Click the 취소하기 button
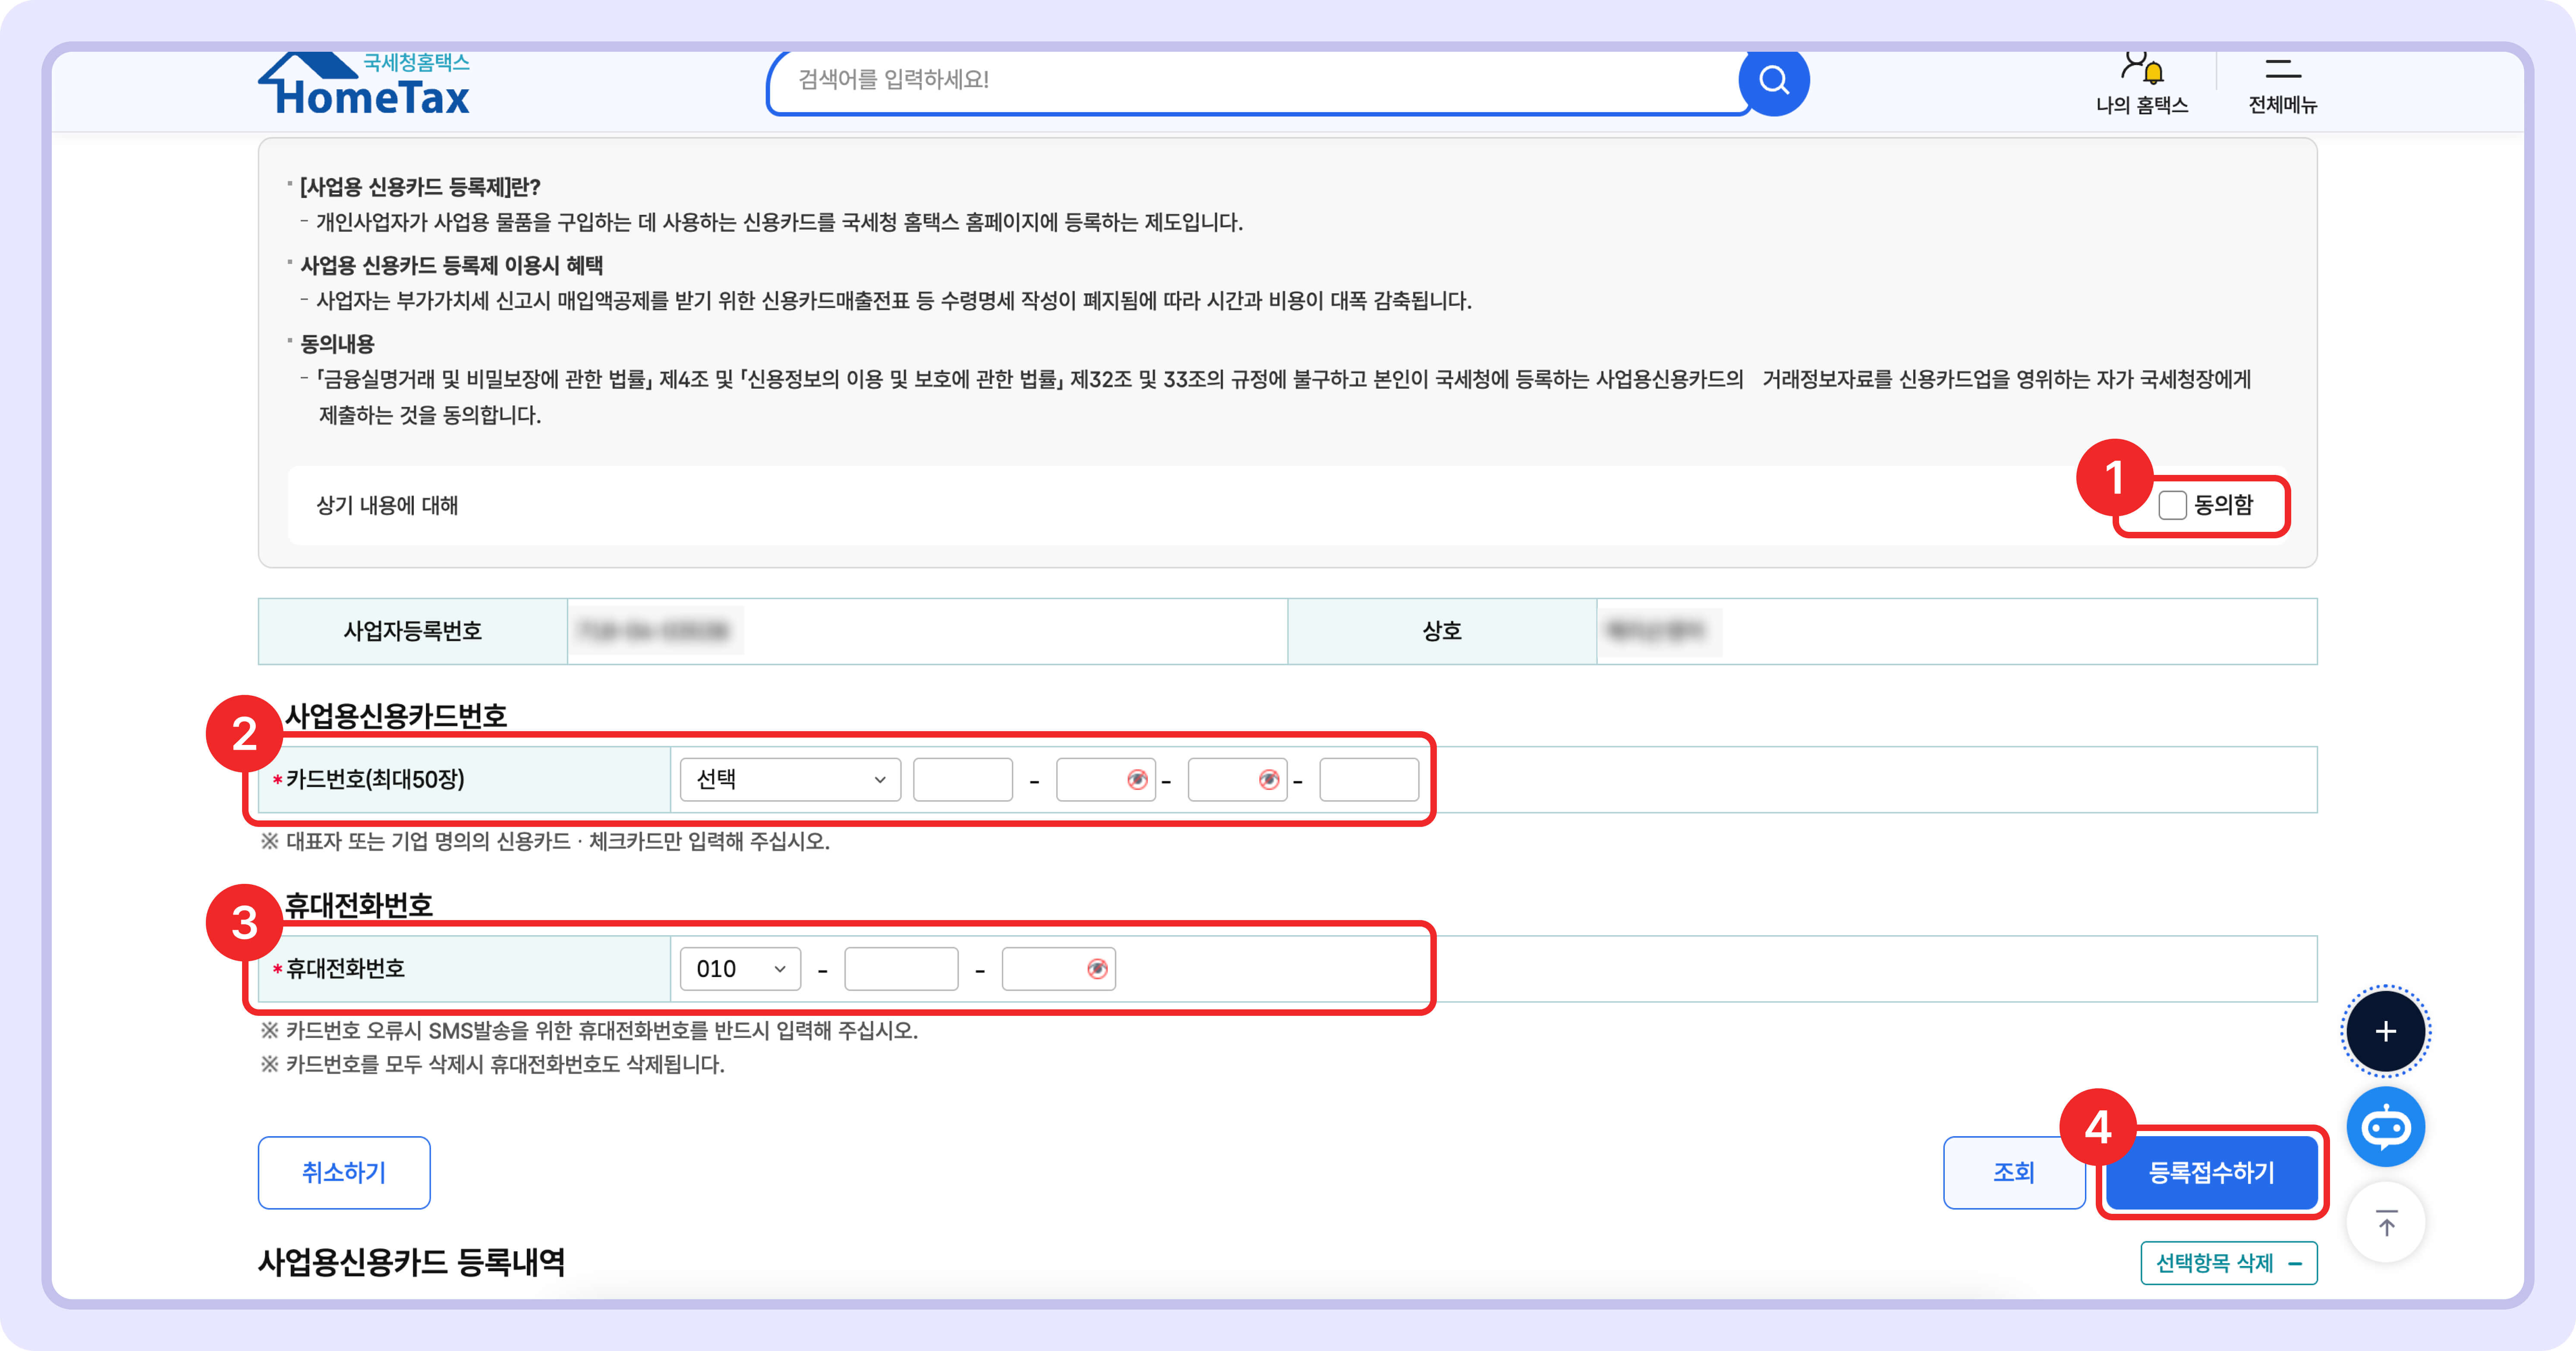The width and height of the screenshot is (2576, 1351). coord(344,1172)
